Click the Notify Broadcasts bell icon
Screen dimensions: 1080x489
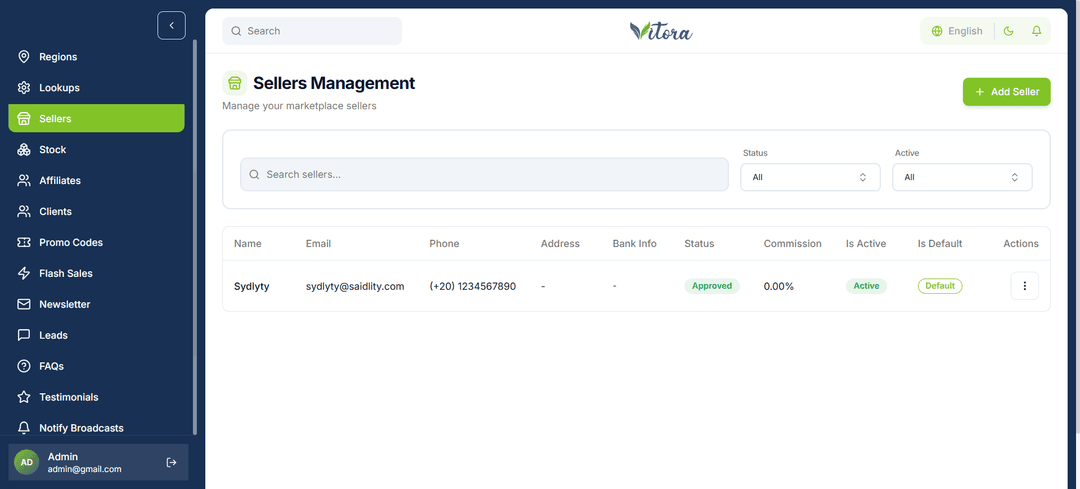(24, 428)
